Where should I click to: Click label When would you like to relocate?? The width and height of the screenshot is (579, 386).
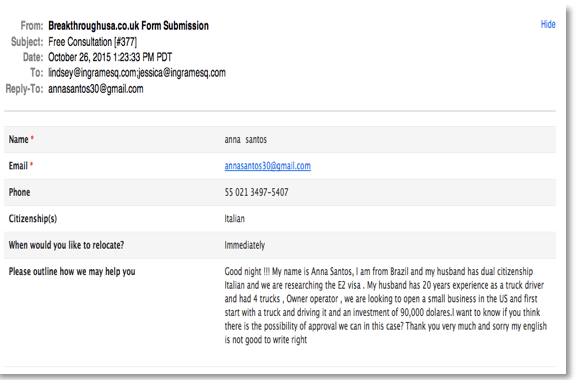[66, 245]
